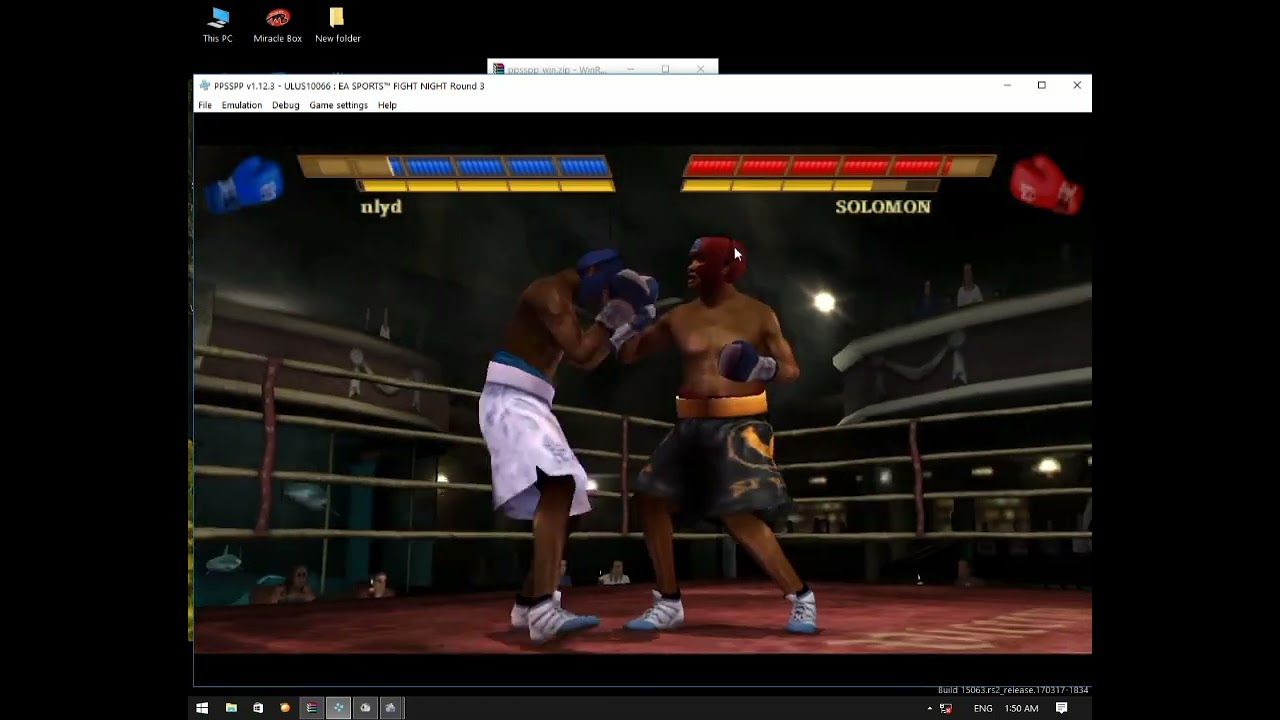Screen dimensions: 1280x720
Task: Minimize the PPSSPP window
Action: tap(1006, 86)
